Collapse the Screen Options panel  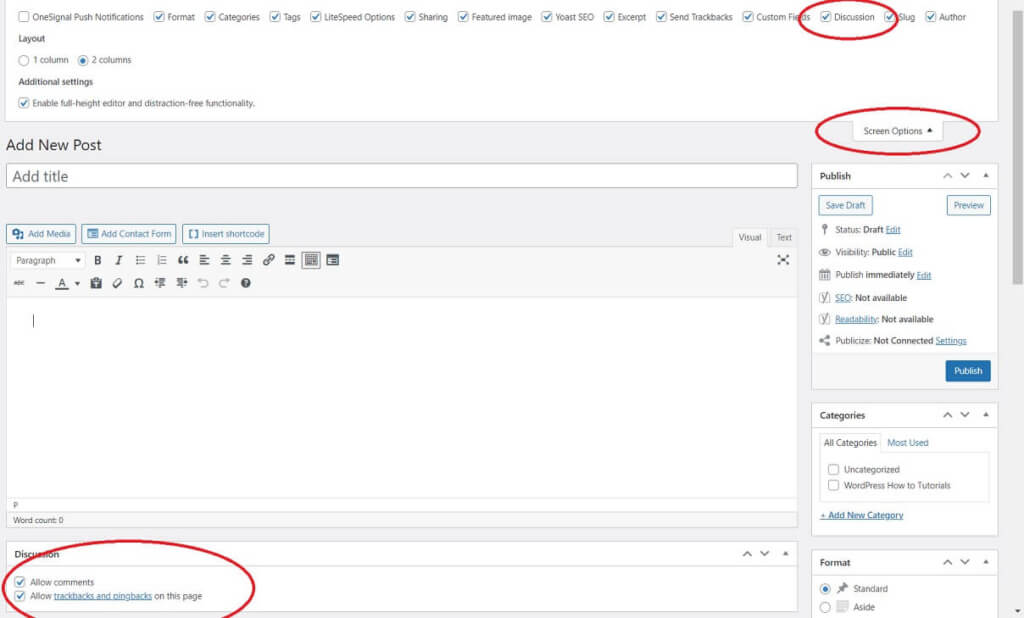898,130
